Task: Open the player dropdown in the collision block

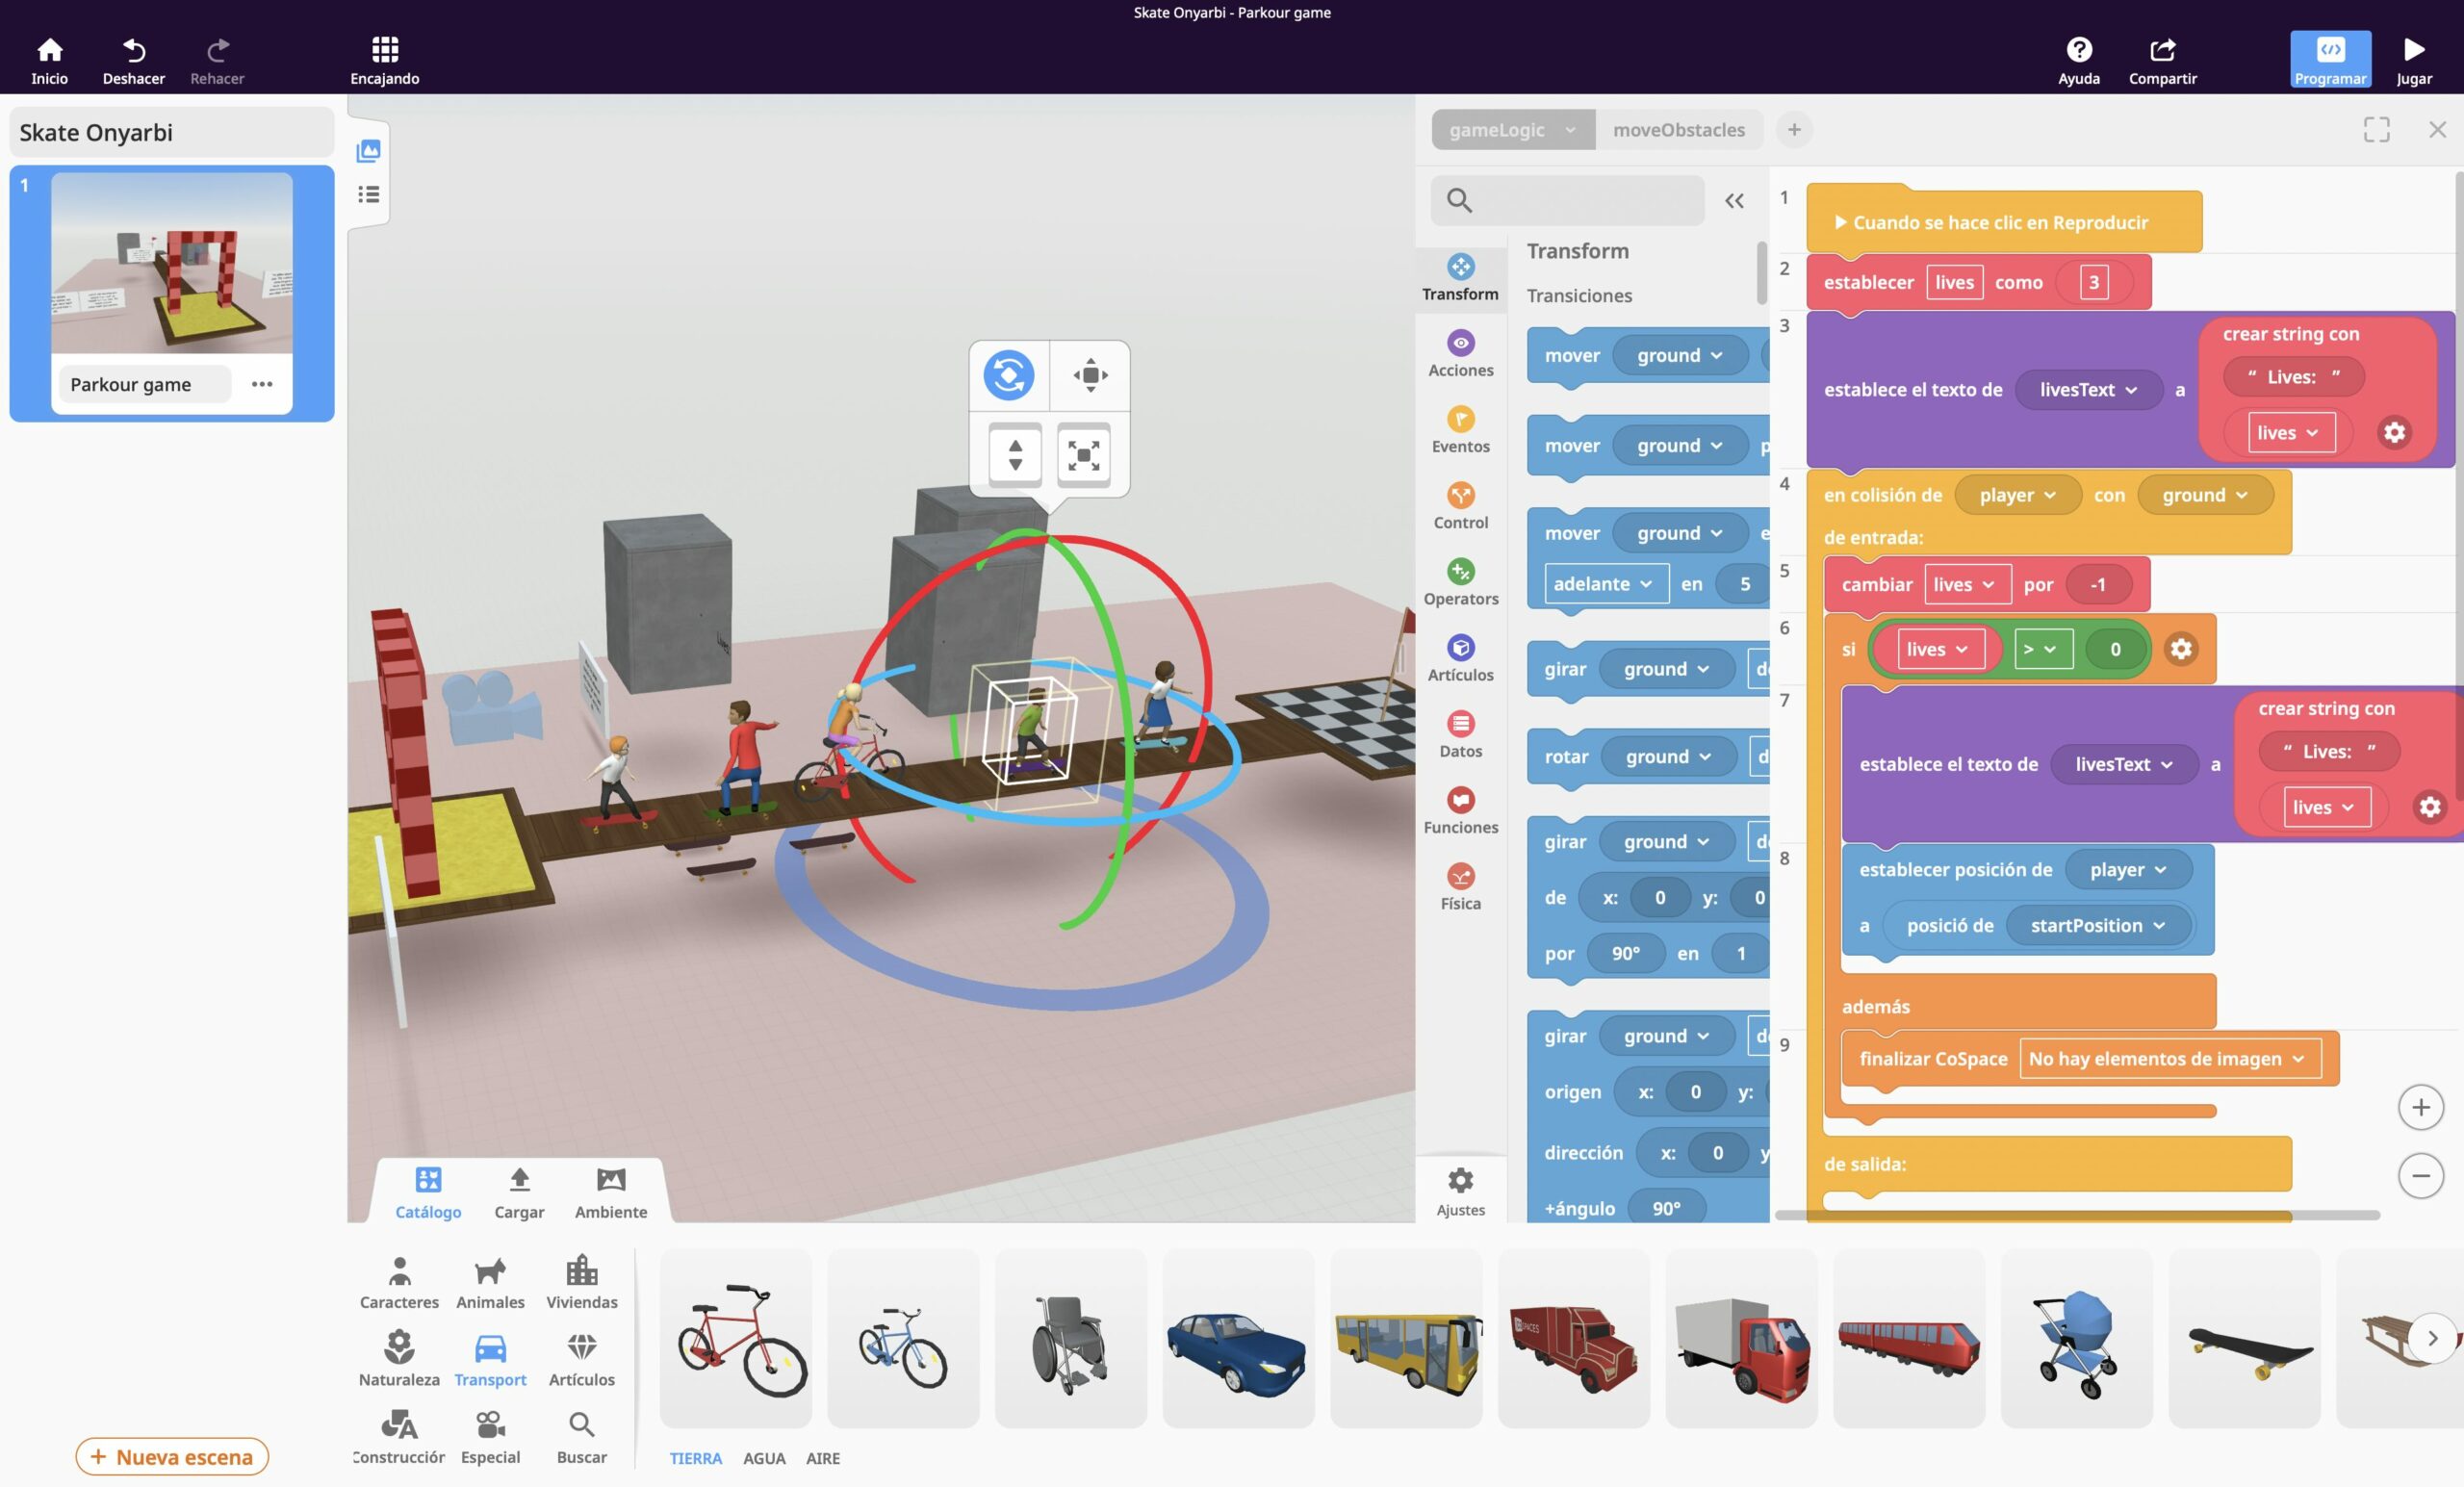Action: coord(2017,496)
